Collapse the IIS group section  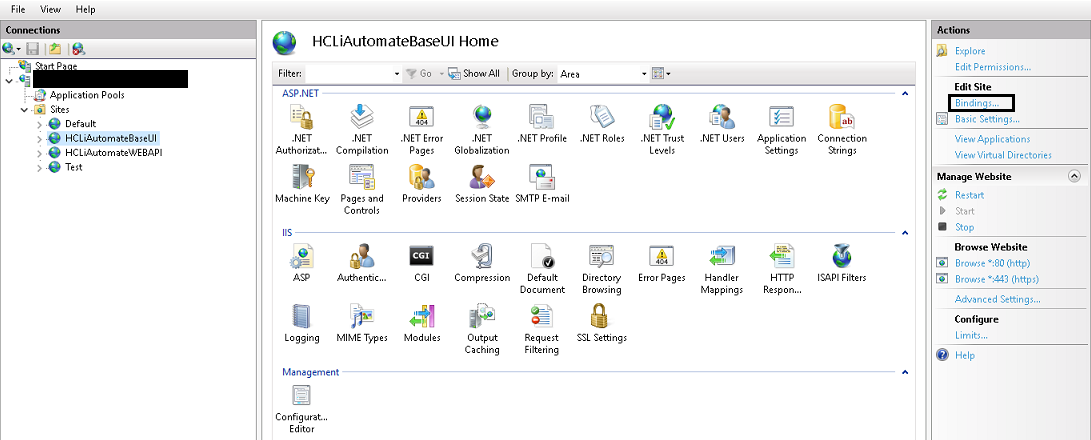tap(905, 233)
